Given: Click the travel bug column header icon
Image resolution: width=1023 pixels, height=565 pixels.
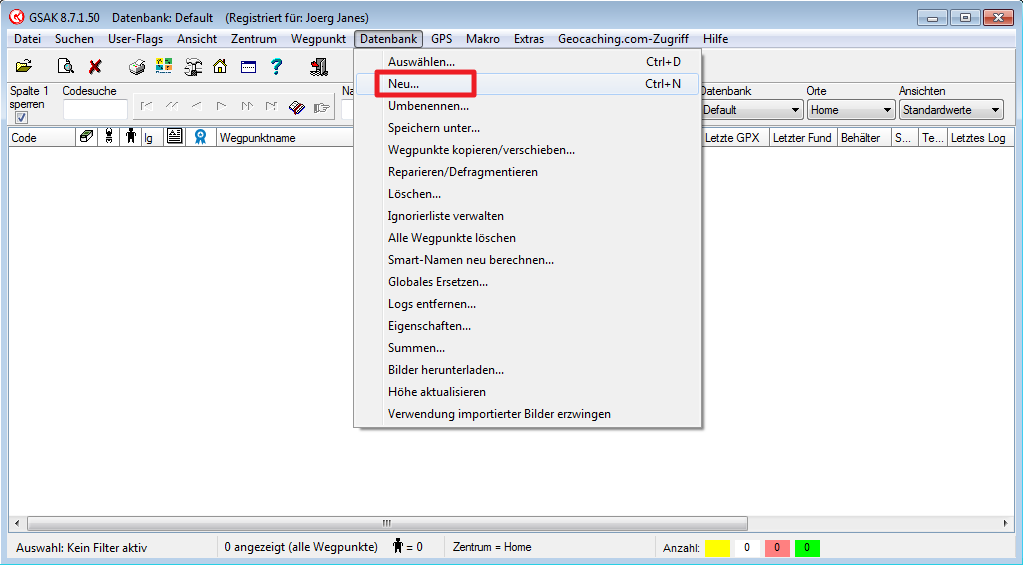Looking at the screenshot, I should point(109,137).
